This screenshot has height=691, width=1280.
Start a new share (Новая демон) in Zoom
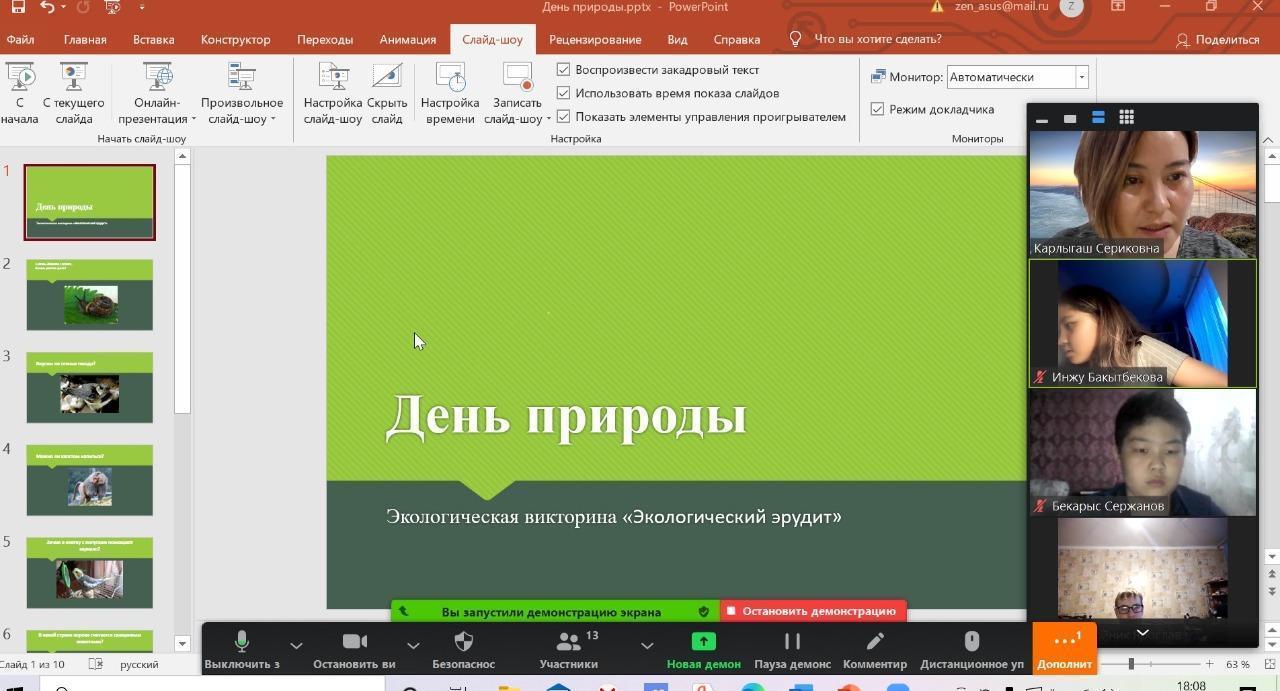pos(703,648)
